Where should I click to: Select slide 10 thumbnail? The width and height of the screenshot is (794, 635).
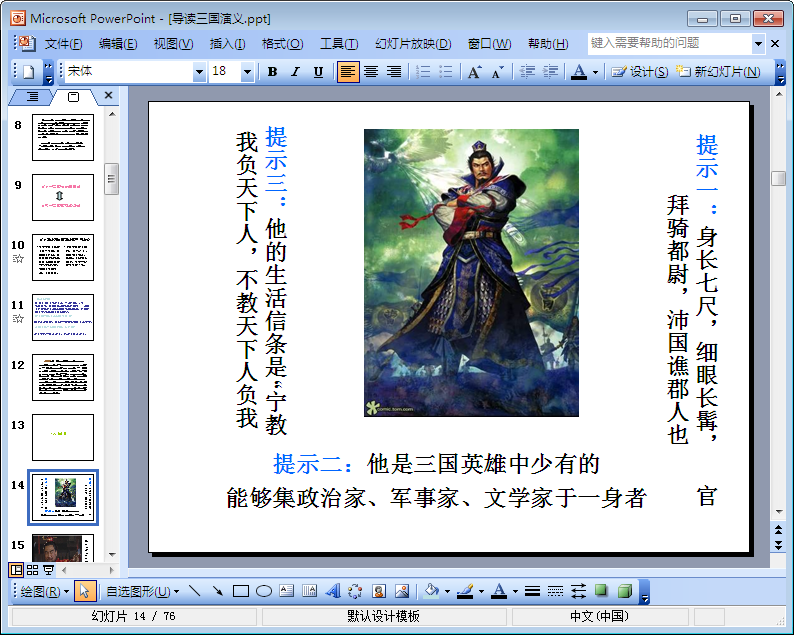63,257
